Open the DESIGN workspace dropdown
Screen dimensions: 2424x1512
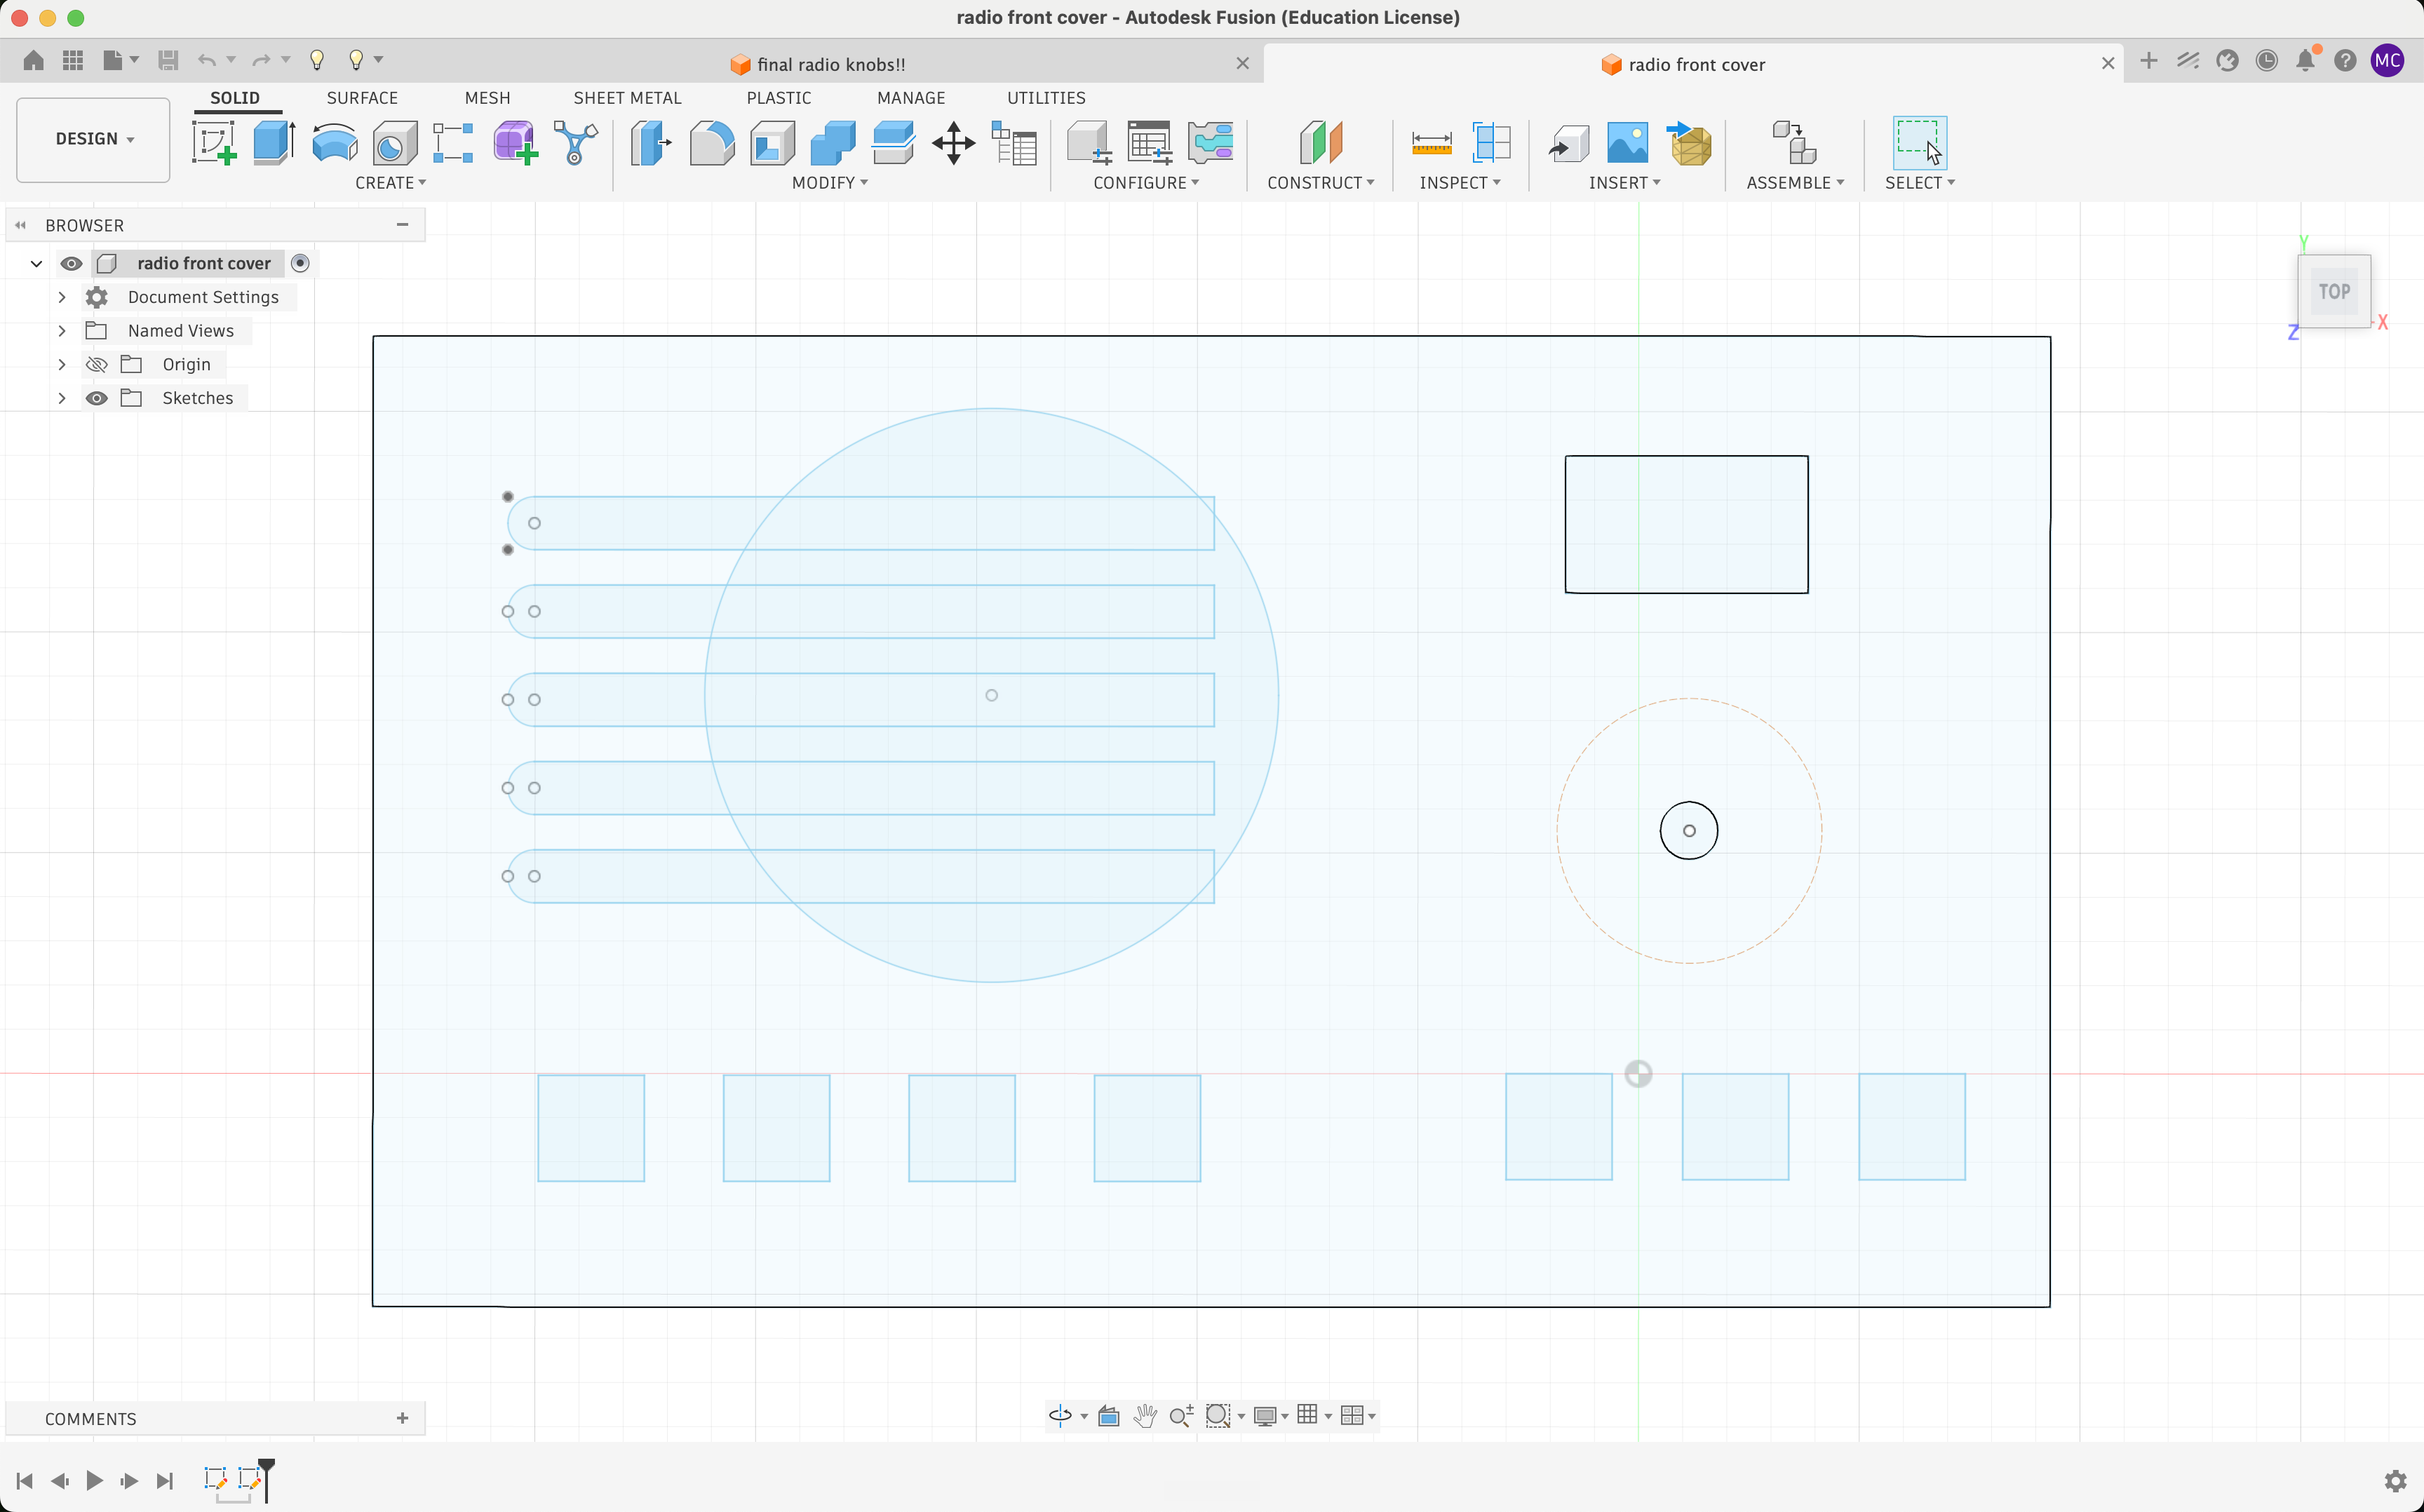click(x=94, y=139)
